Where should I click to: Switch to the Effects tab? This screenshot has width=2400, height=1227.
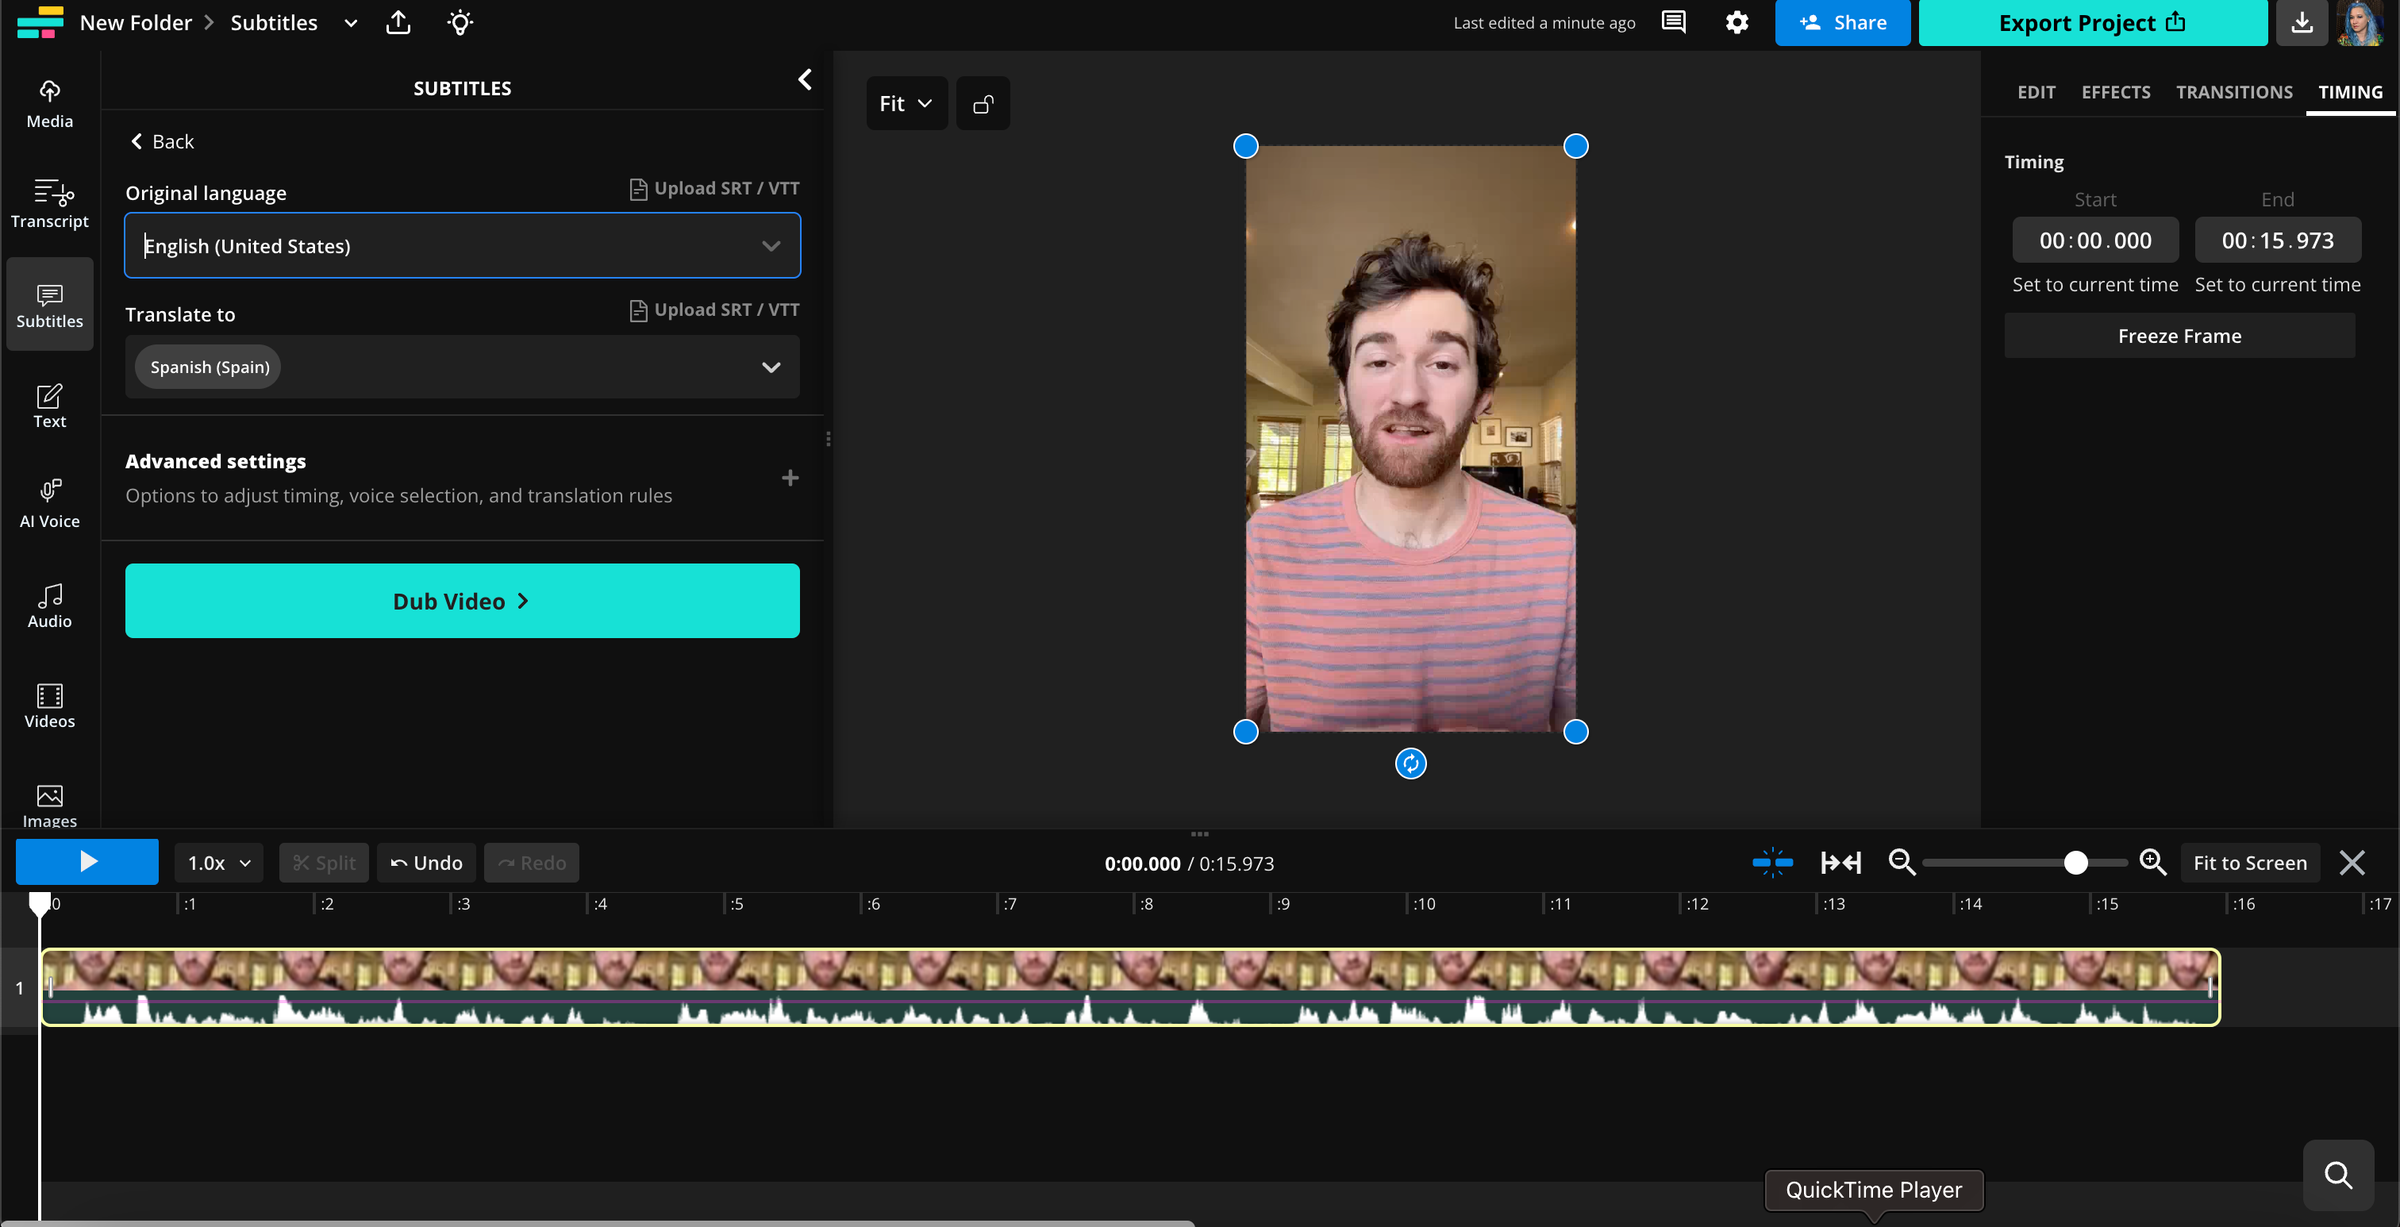click(2116, 92)
